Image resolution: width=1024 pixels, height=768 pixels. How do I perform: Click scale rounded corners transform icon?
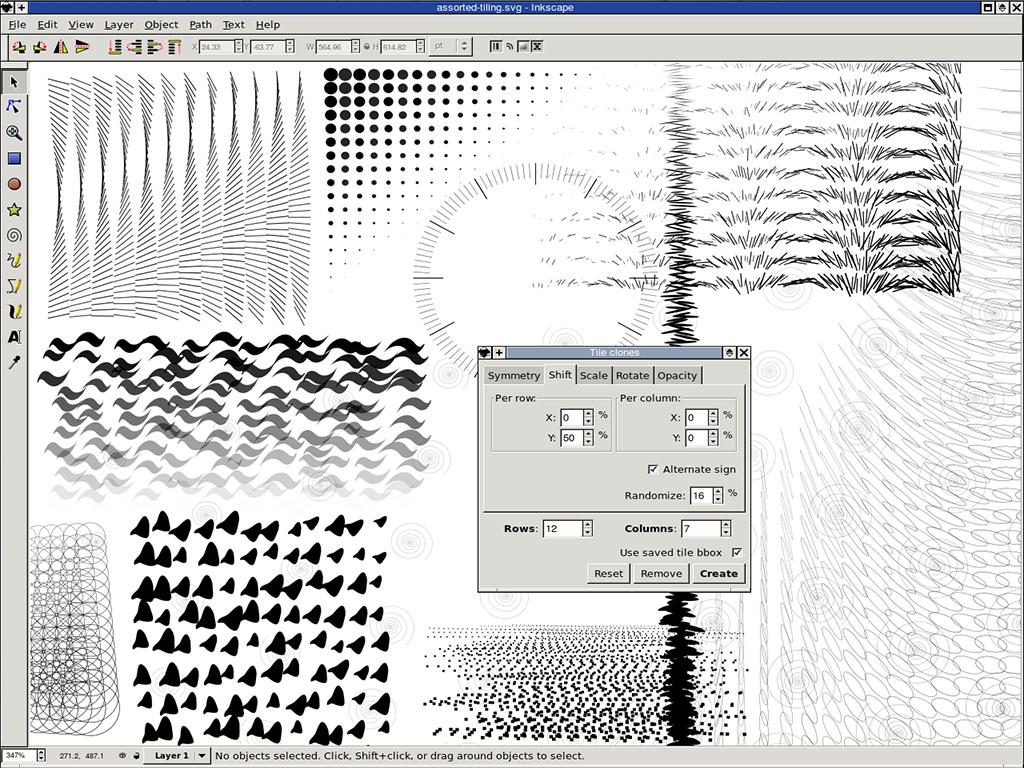point(509,46)
